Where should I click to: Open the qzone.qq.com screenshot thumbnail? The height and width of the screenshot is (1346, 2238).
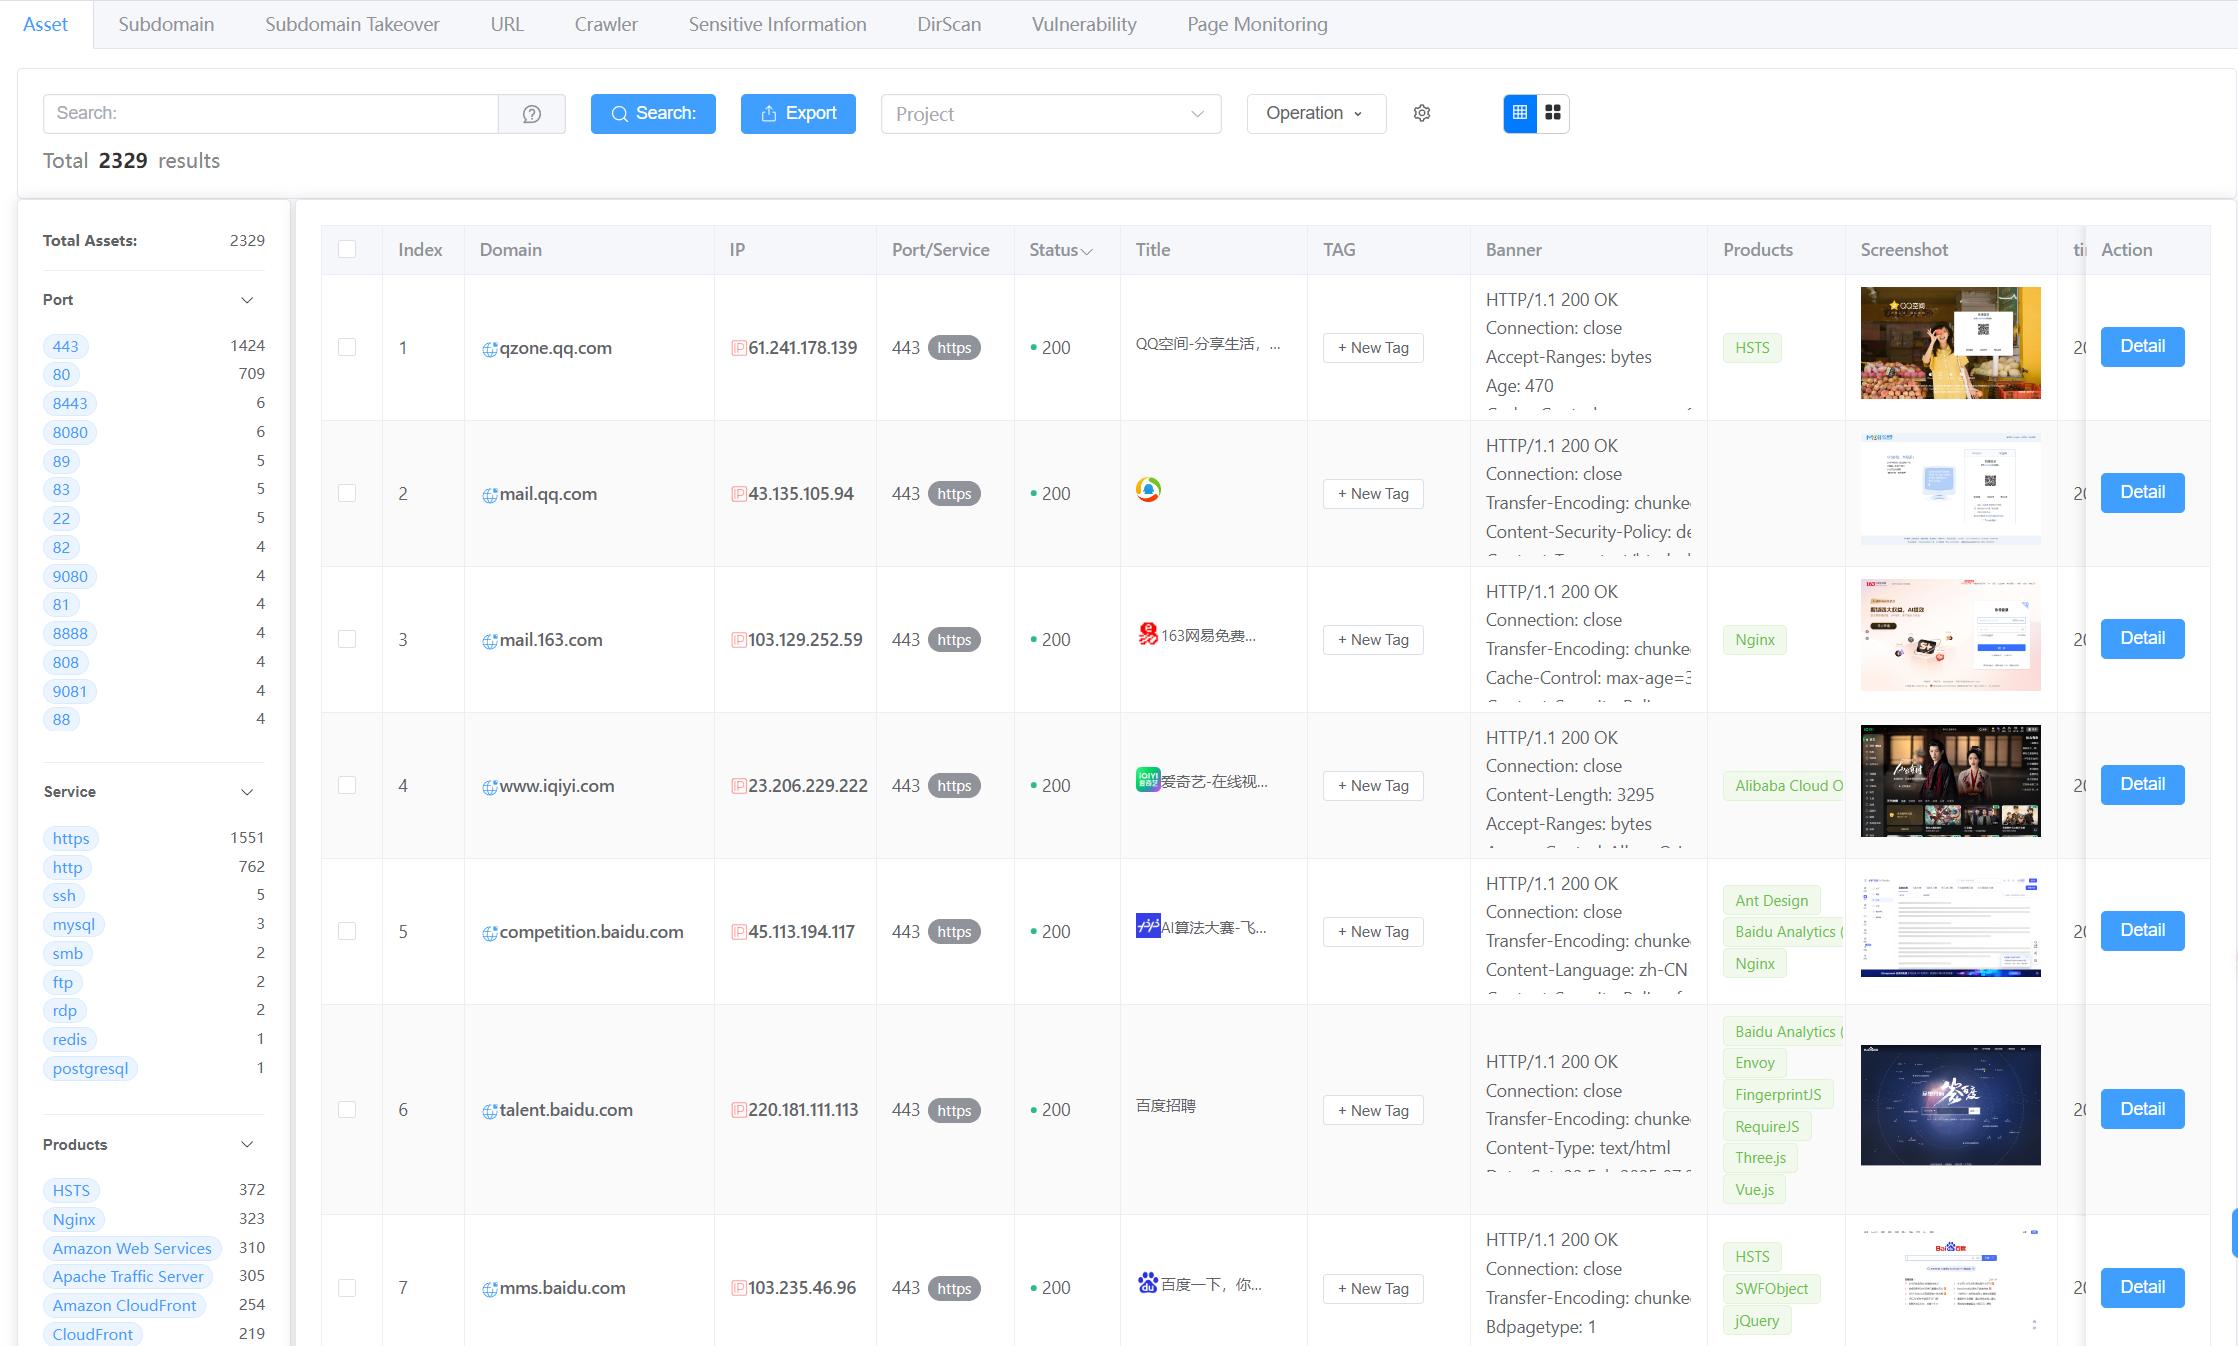point(1950,343)
